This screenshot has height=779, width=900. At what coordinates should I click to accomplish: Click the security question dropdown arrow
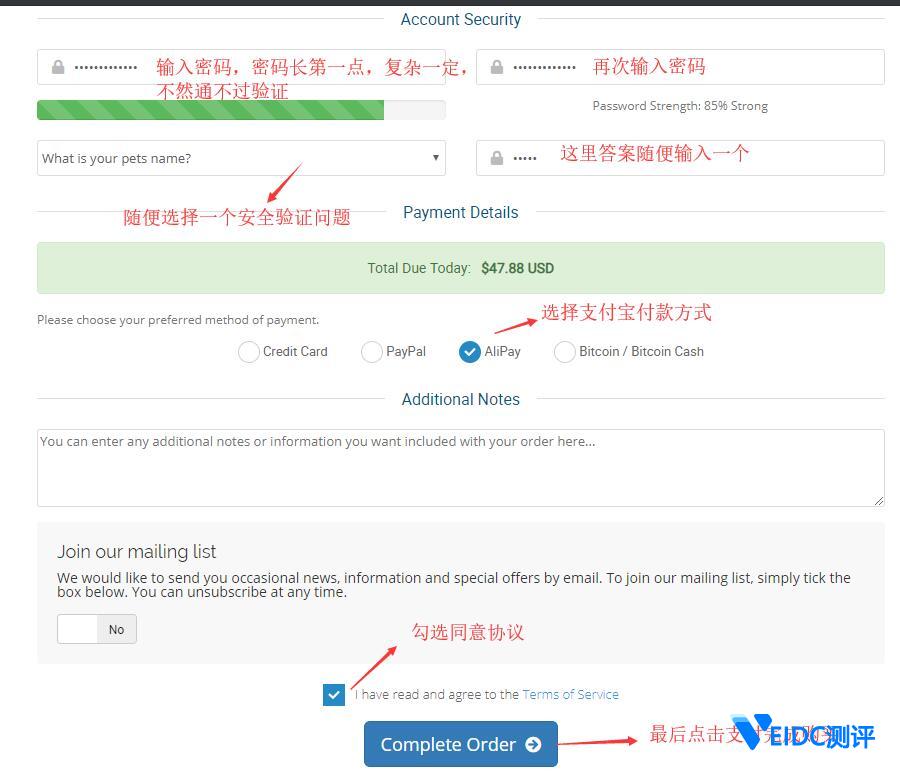435,158
